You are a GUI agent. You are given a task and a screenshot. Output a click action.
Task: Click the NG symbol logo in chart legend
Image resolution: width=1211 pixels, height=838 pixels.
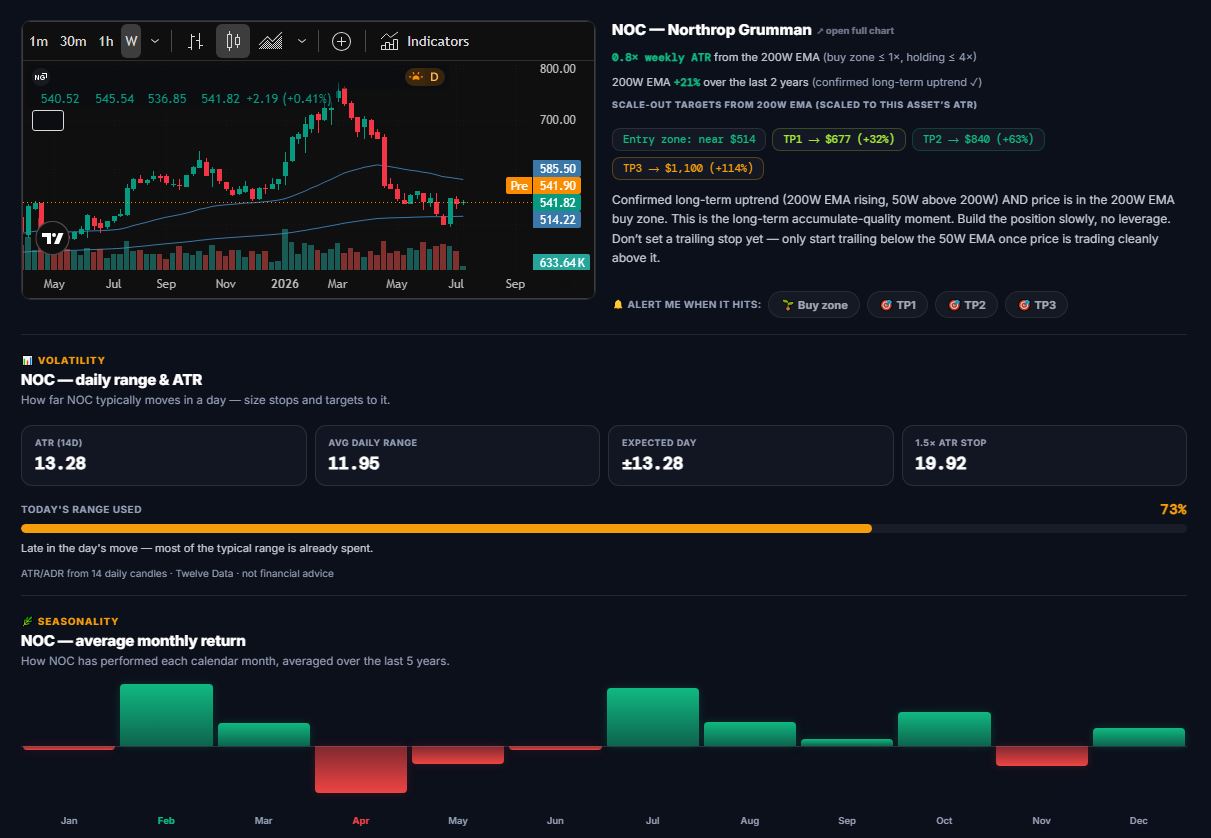41,77
